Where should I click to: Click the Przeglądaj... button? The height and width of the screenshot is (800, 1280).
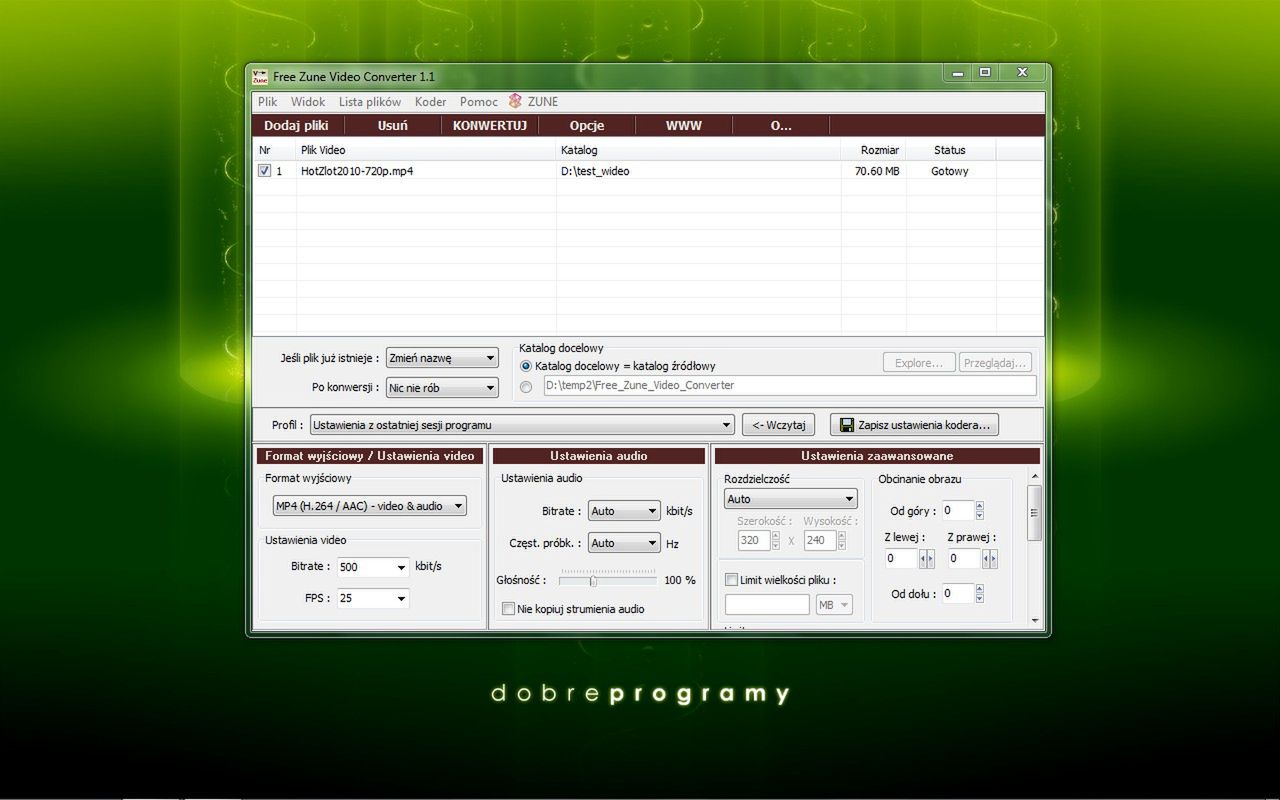(x=994, y=363)
